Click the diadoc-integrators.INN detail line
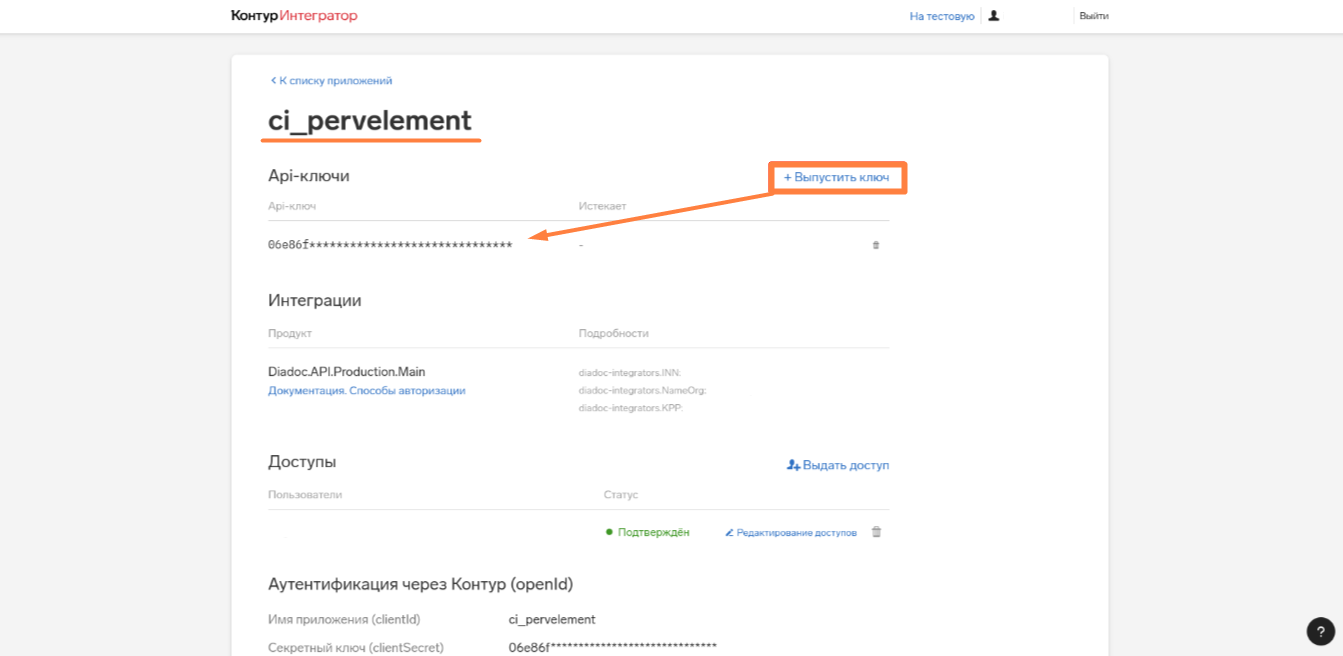The image size is (1343, 656). click(629, 373)
